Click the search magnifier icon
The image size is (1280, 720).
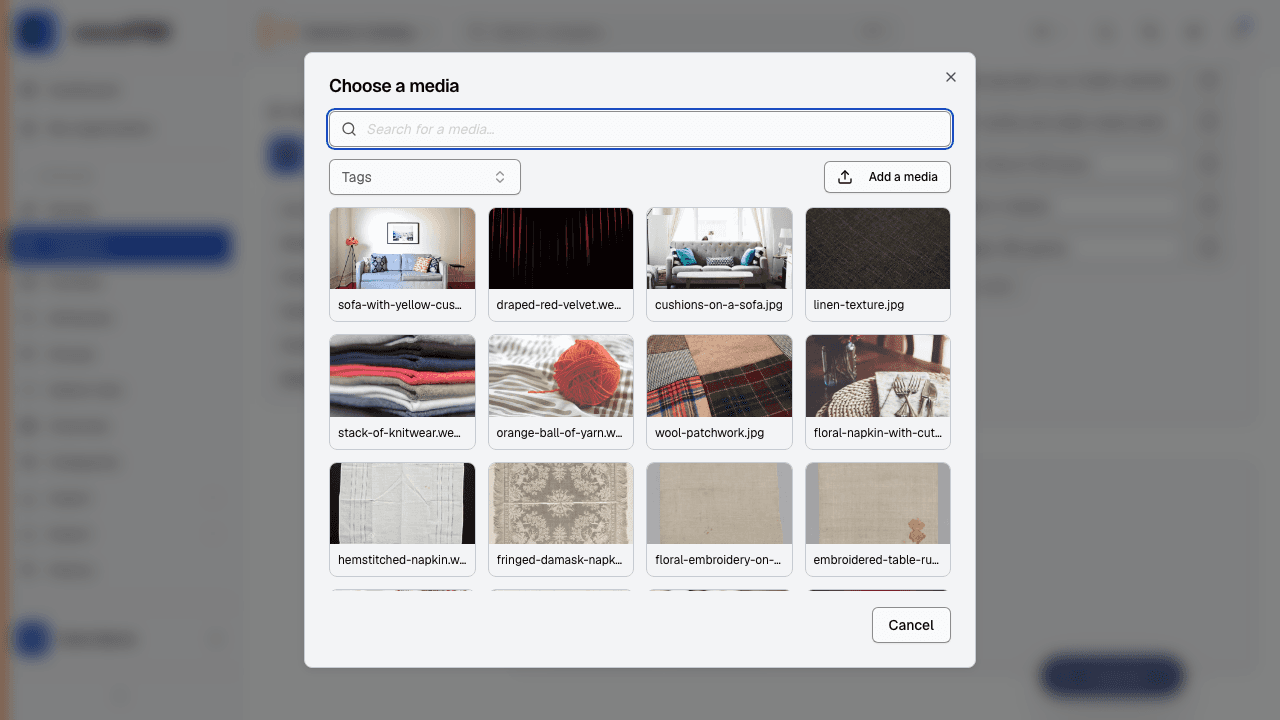(x=349, y=129)
